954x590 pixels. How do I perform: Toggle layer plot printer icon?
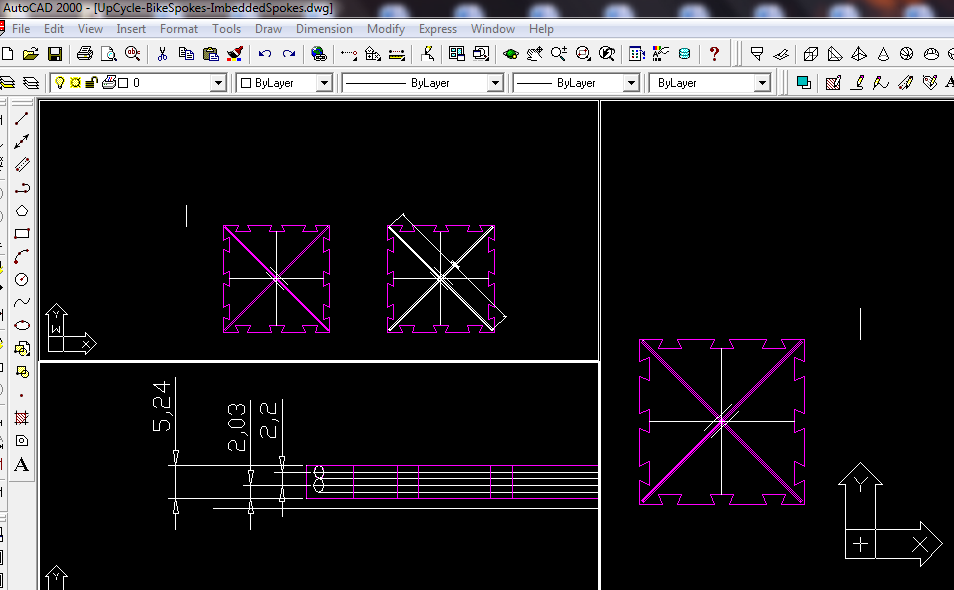pos(108,83)
